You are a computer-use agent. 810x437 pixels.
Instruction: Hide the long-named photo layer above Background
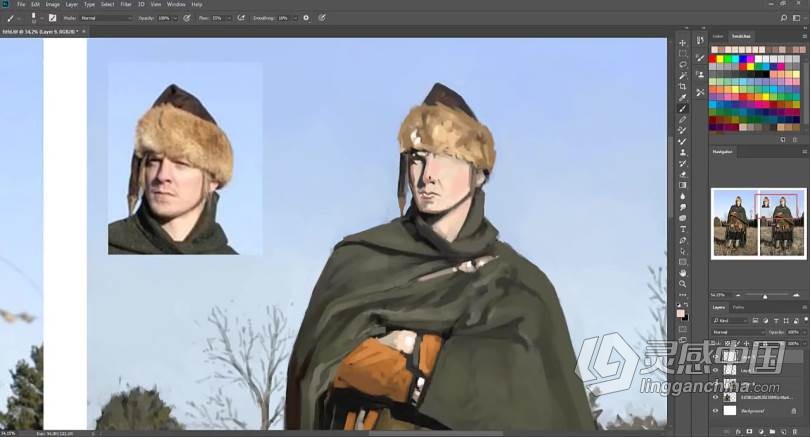click(x=715, y=397)
